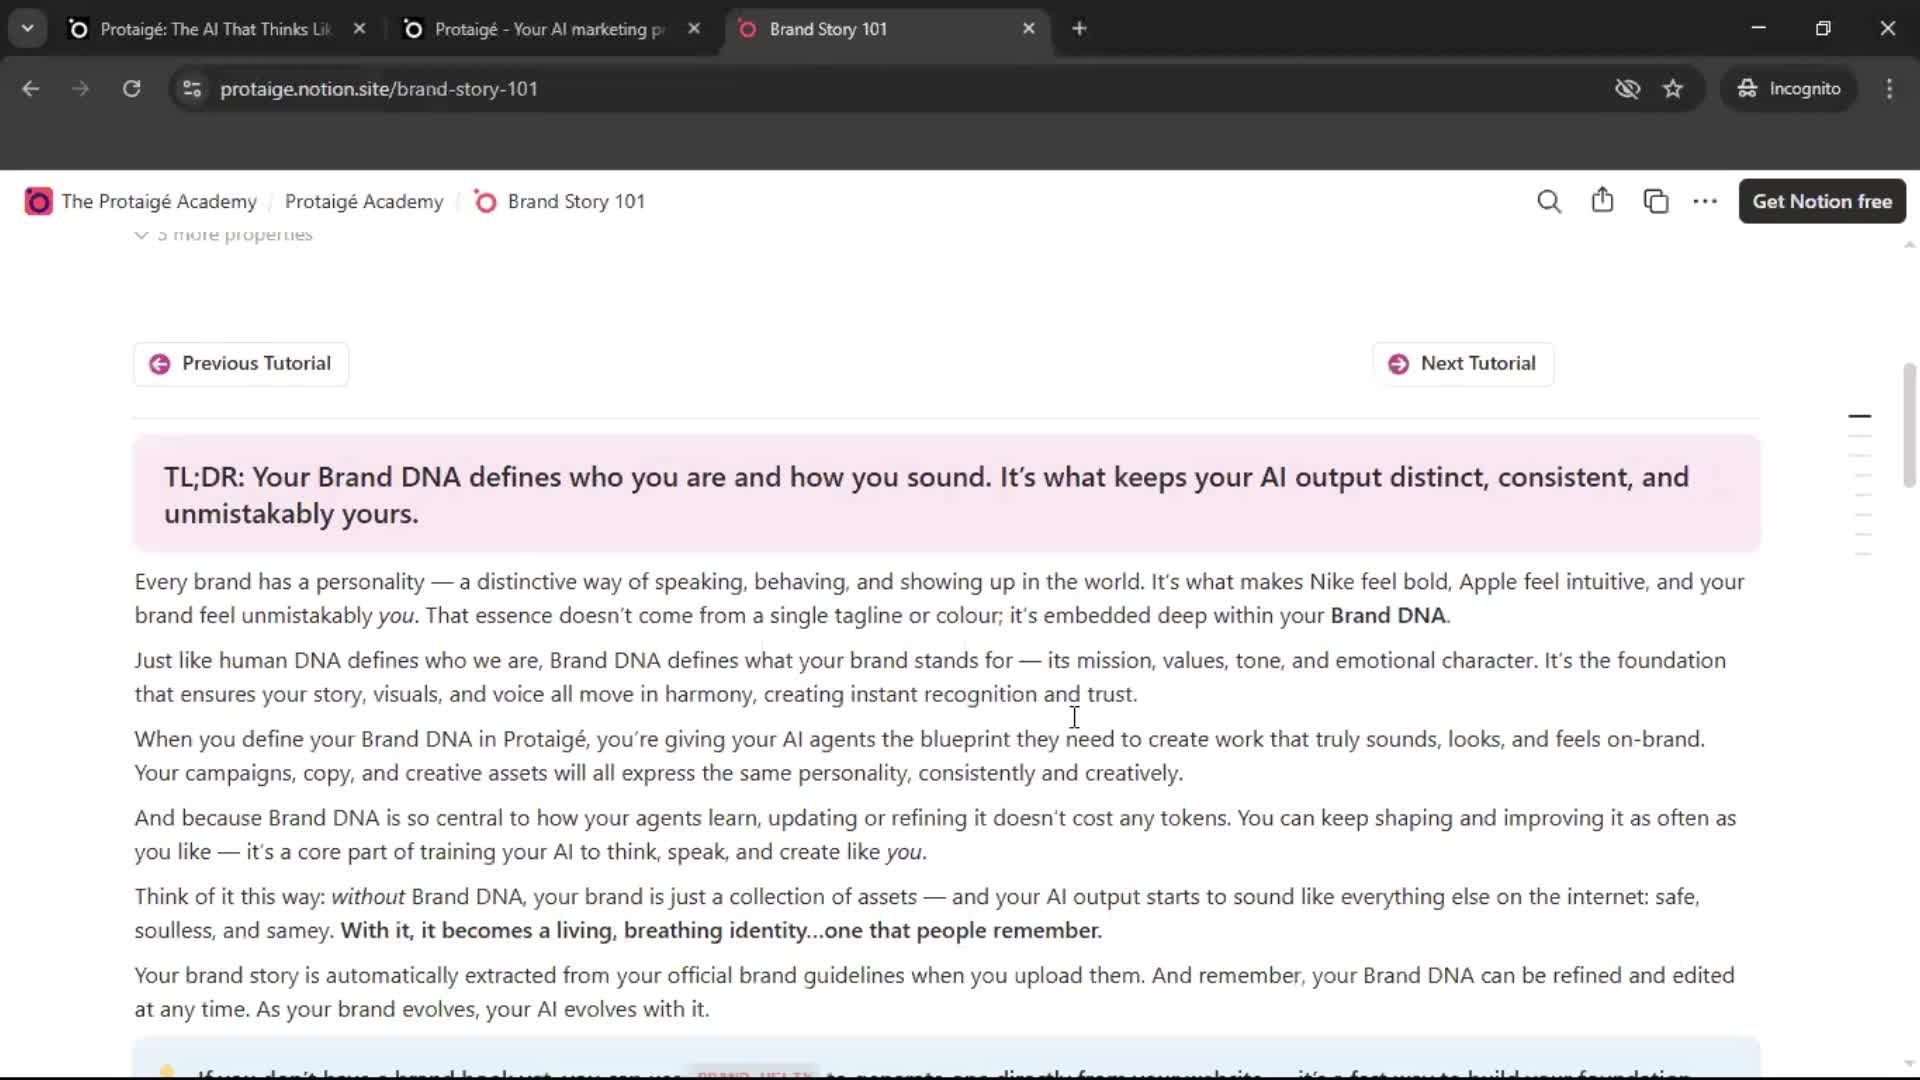Click the Brand Story 101 page emoji icon
The width and height of the screenshot is (1920, 1080).
point(485,201)
